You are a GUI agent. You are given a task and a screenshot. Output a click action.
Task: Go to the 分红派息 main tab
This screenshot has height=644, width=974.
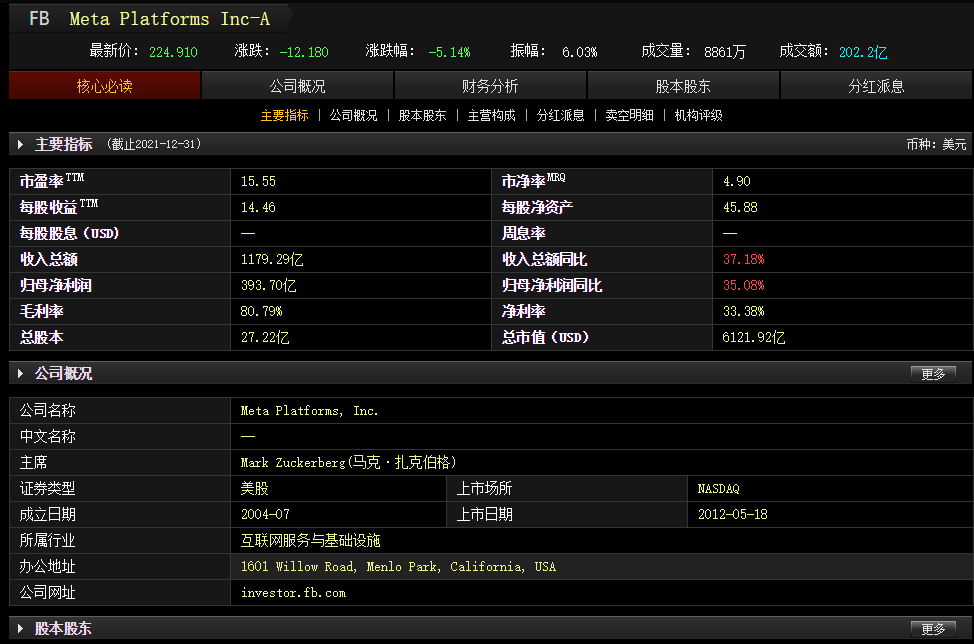click(x=876, y=86)
